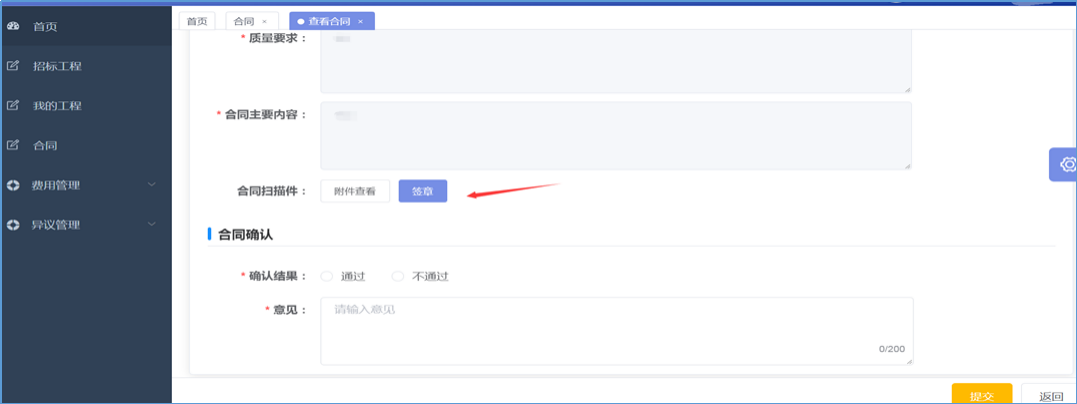Switch to the 查看合同 tab
The image size is (1077, 404).
pos(332,21)
